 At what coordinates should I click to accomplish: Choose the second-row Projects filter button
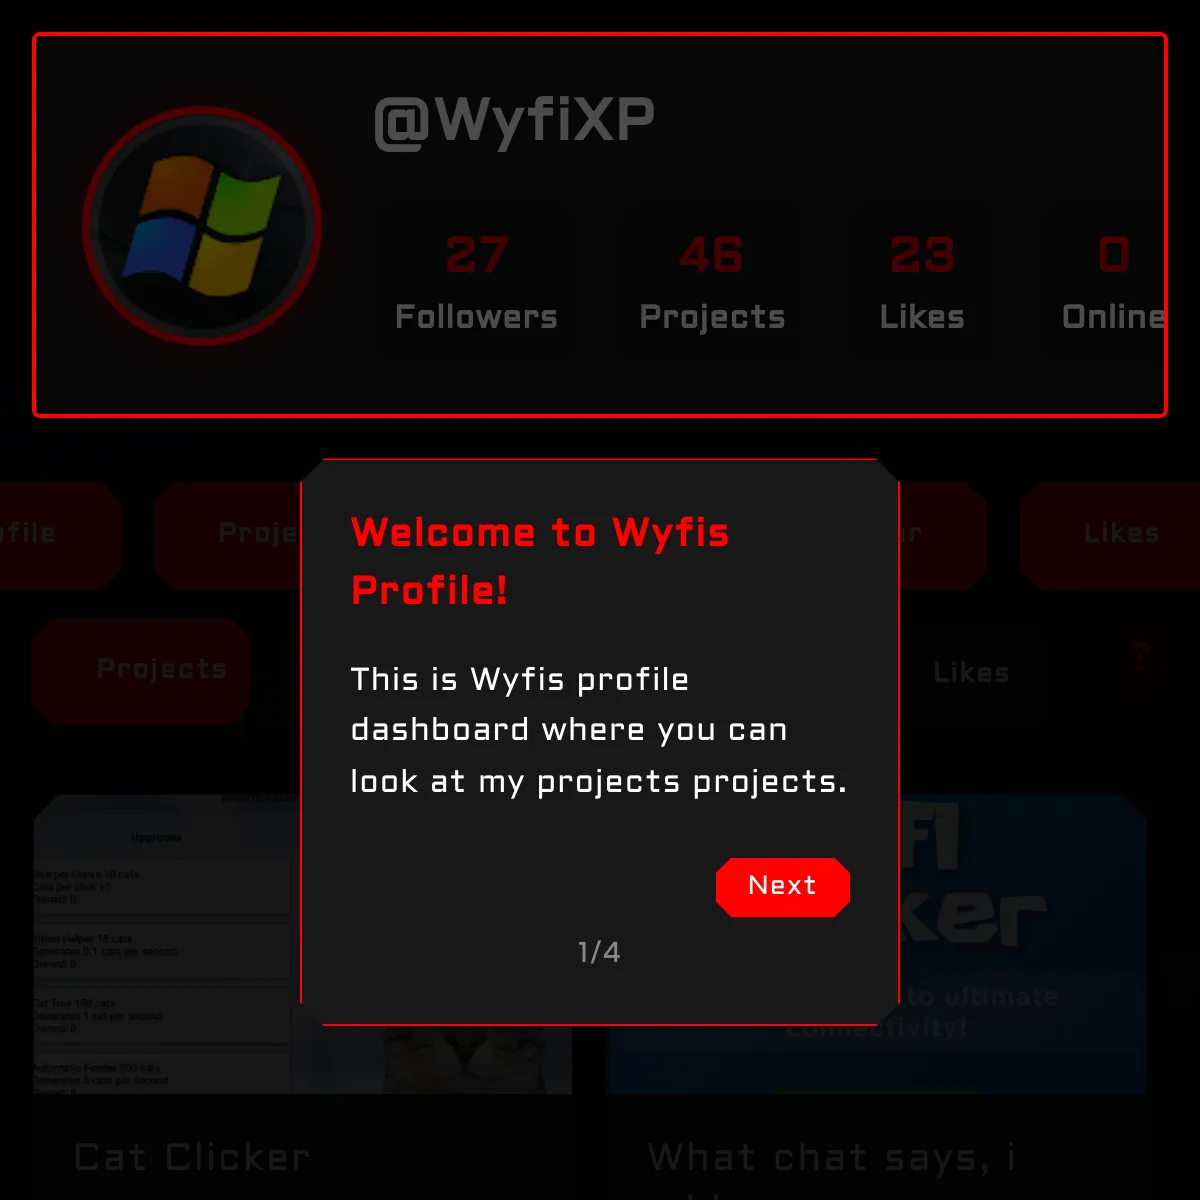[x=141, y=670]
